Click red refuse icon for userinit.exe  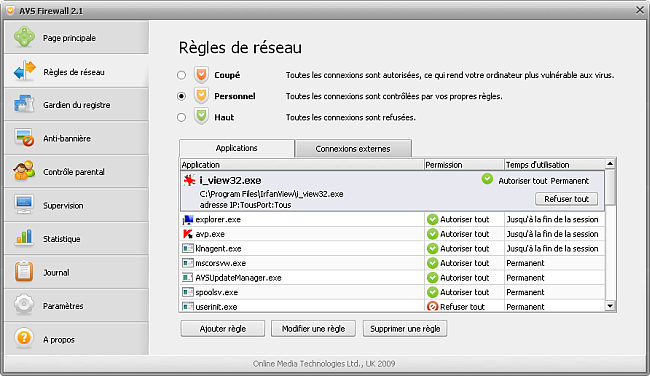pos(432,306)
